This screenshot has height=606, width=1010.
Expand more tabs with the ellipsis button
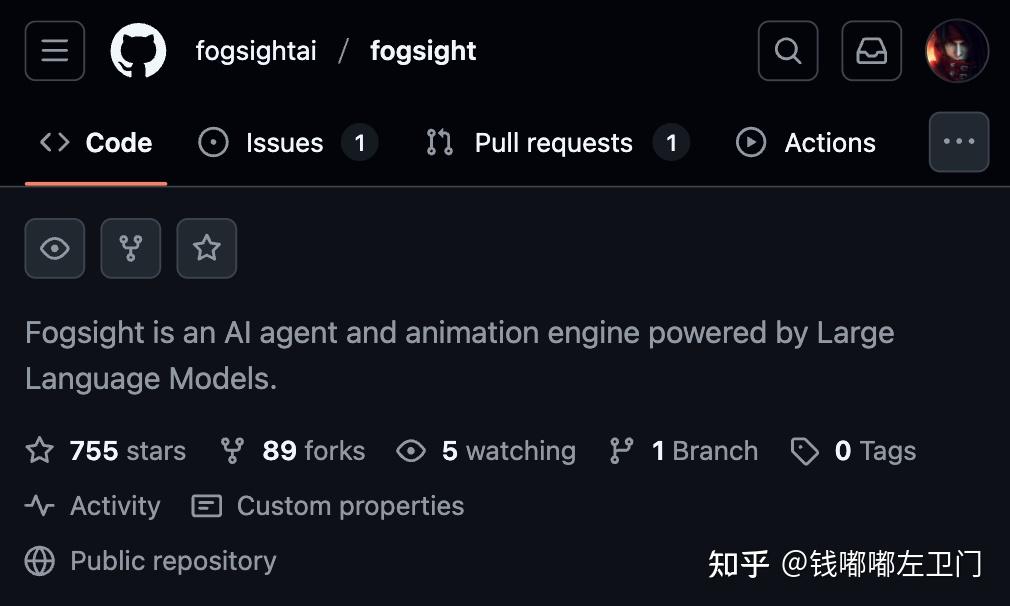coord(959,142)
